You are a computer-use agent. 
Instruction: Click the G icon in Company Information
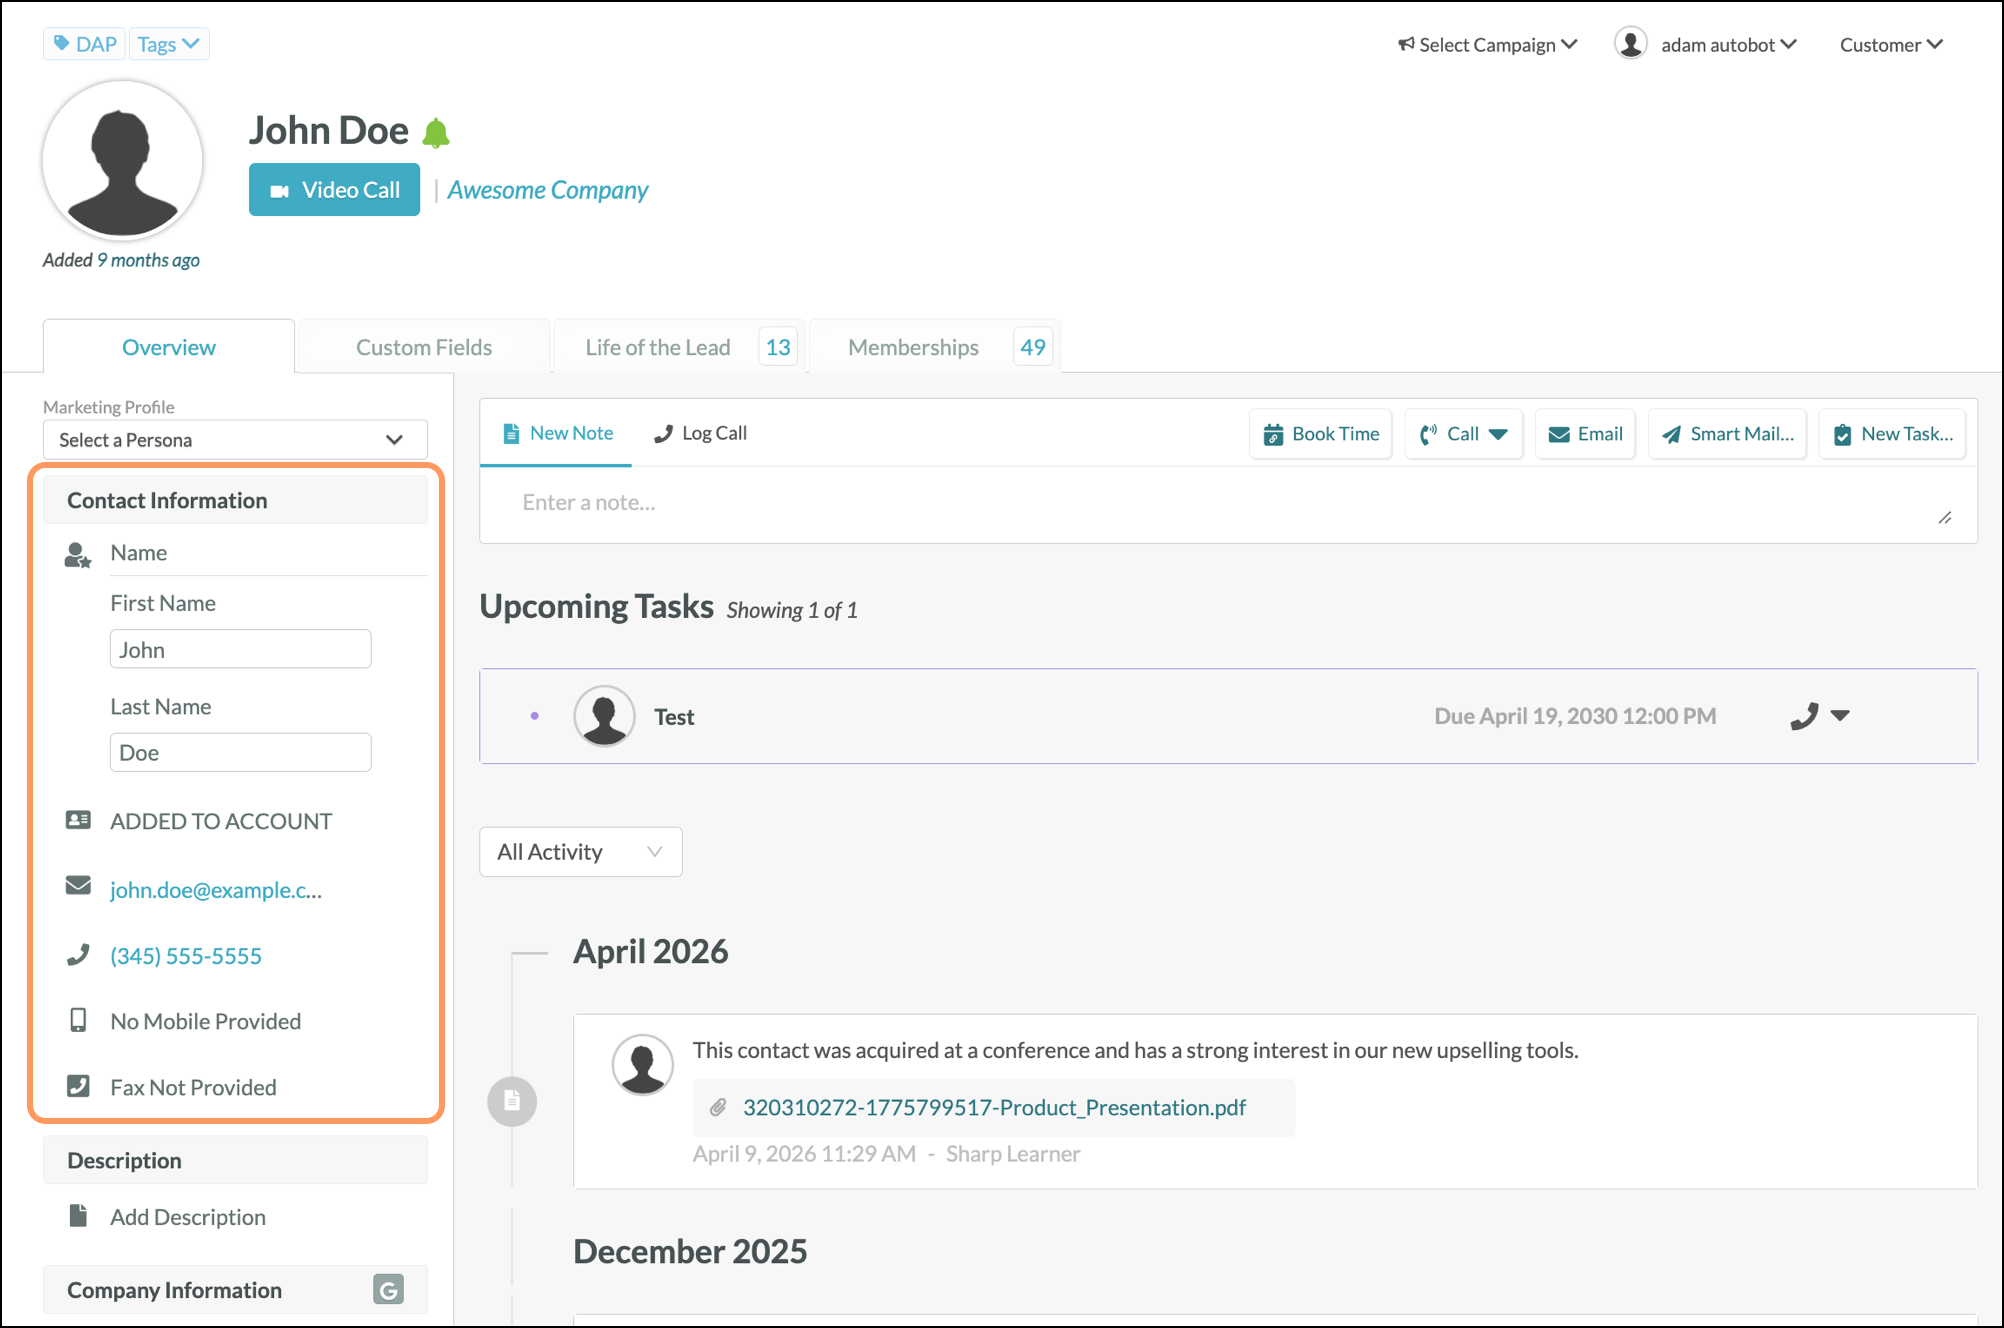[x=388, y=1289]
